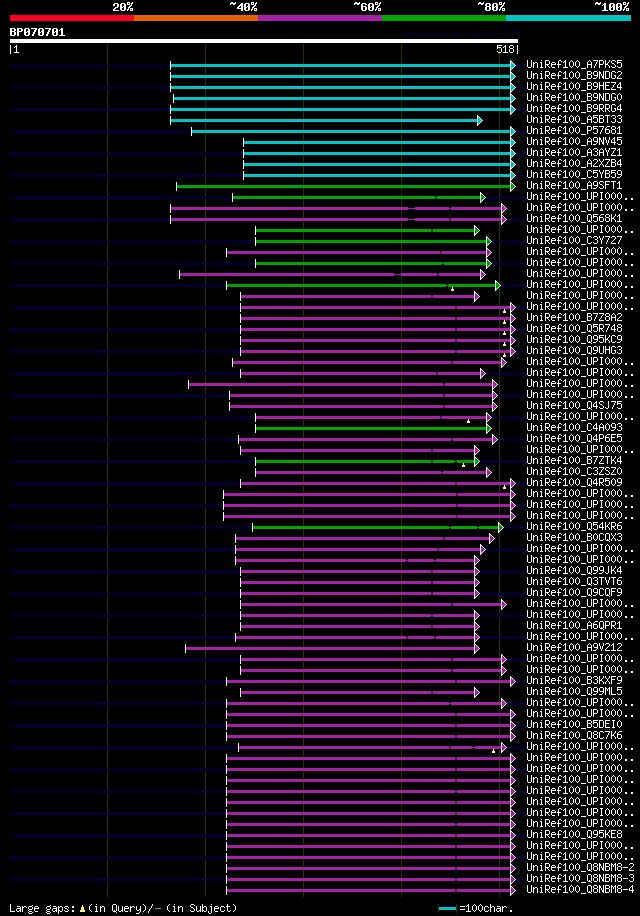Click the green arrowhead of the UniRef100_B7ZTK4 bar
The image size is (640, 916).
point(477,462)
